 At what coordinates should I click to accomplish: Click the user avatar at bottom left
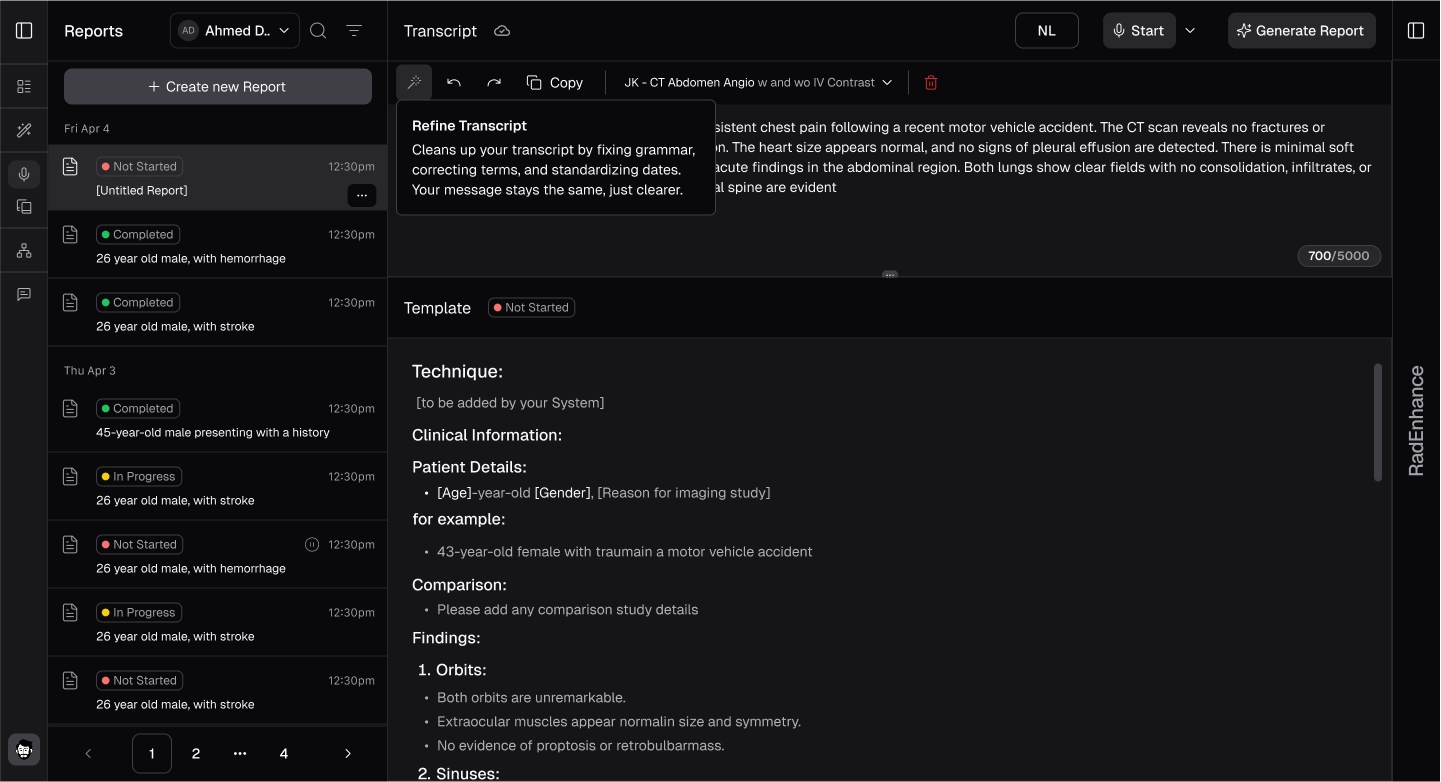(24, 750)
